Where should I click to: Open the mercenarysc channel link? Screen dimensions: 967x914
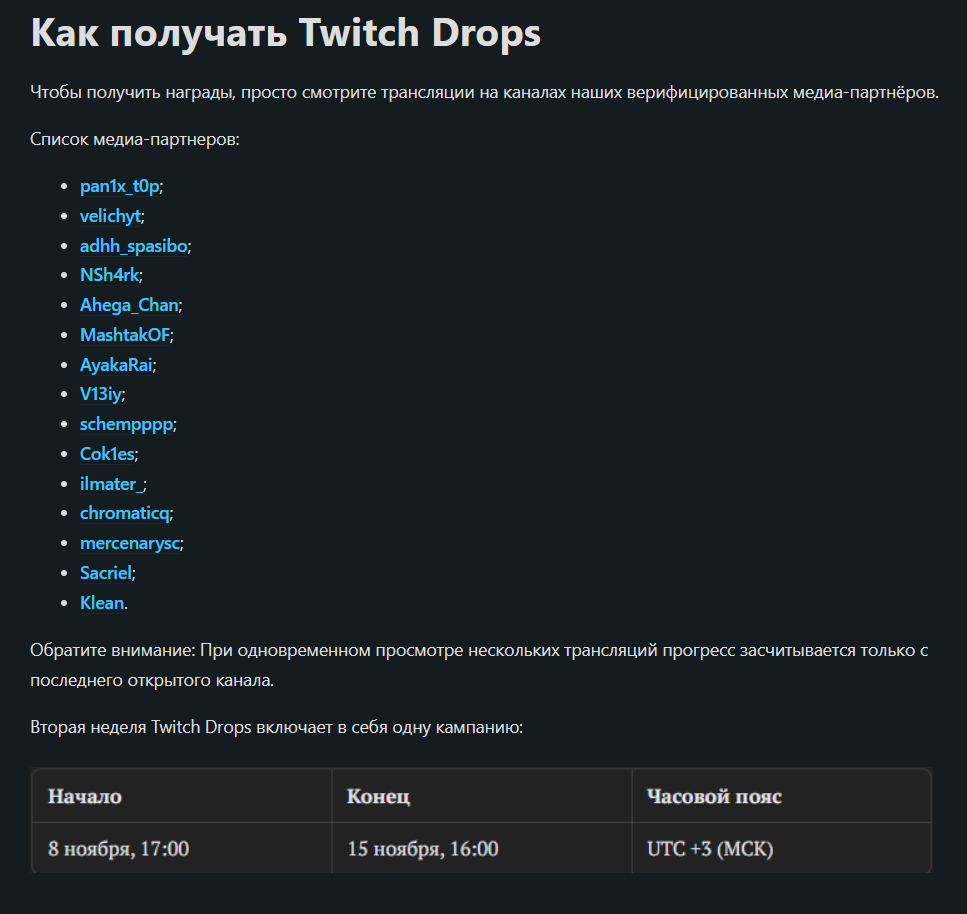pos(130,543)
